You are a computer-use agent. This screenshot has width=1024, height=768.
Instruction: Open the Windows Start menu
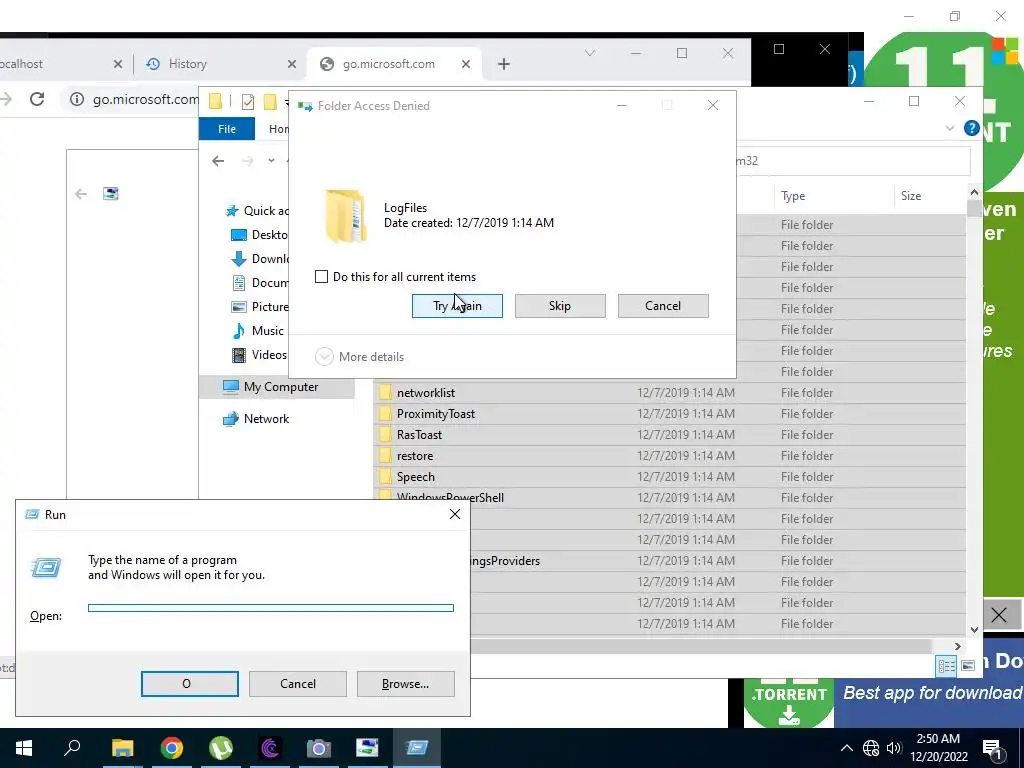(x=24, y=748)
